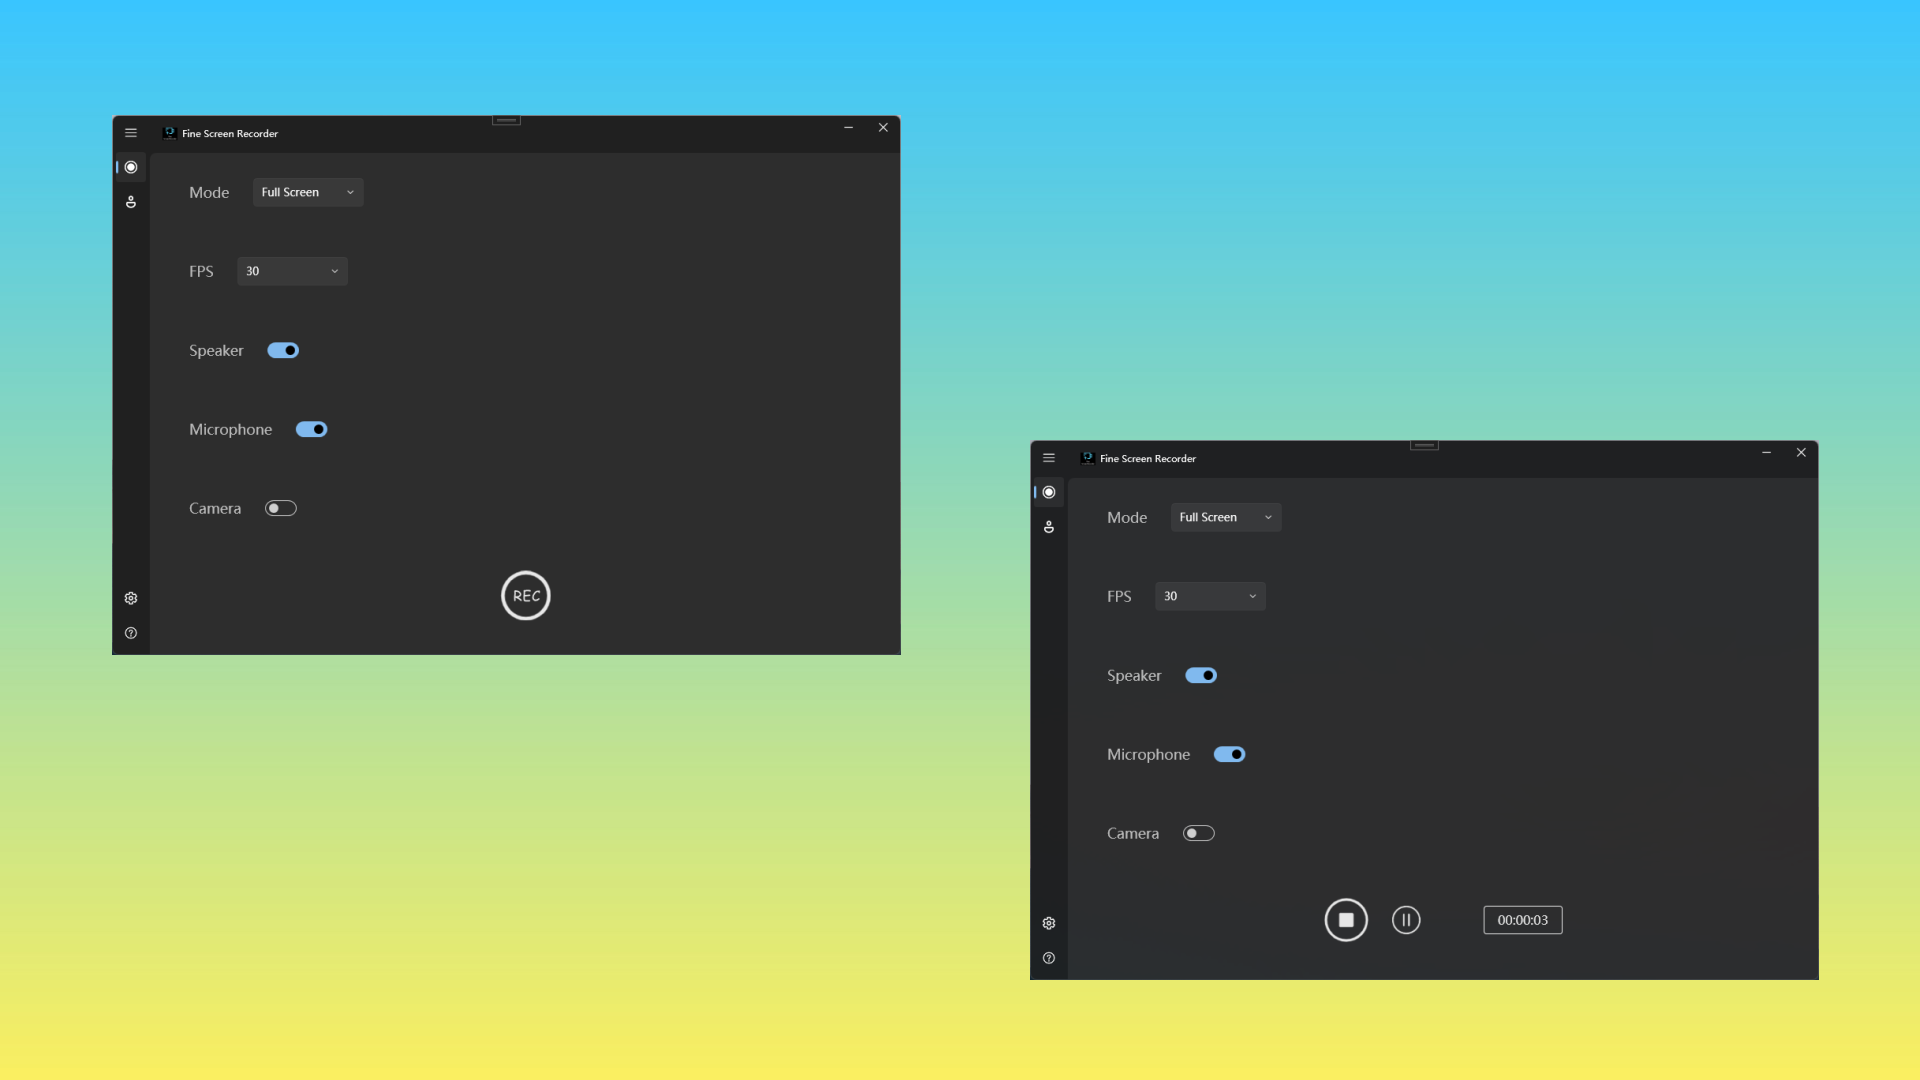Image resolution: width=1920 pixels, height=1080 pixels.
Task: Open the hamburger menu in the recording window
Action: coord(1049,457)
